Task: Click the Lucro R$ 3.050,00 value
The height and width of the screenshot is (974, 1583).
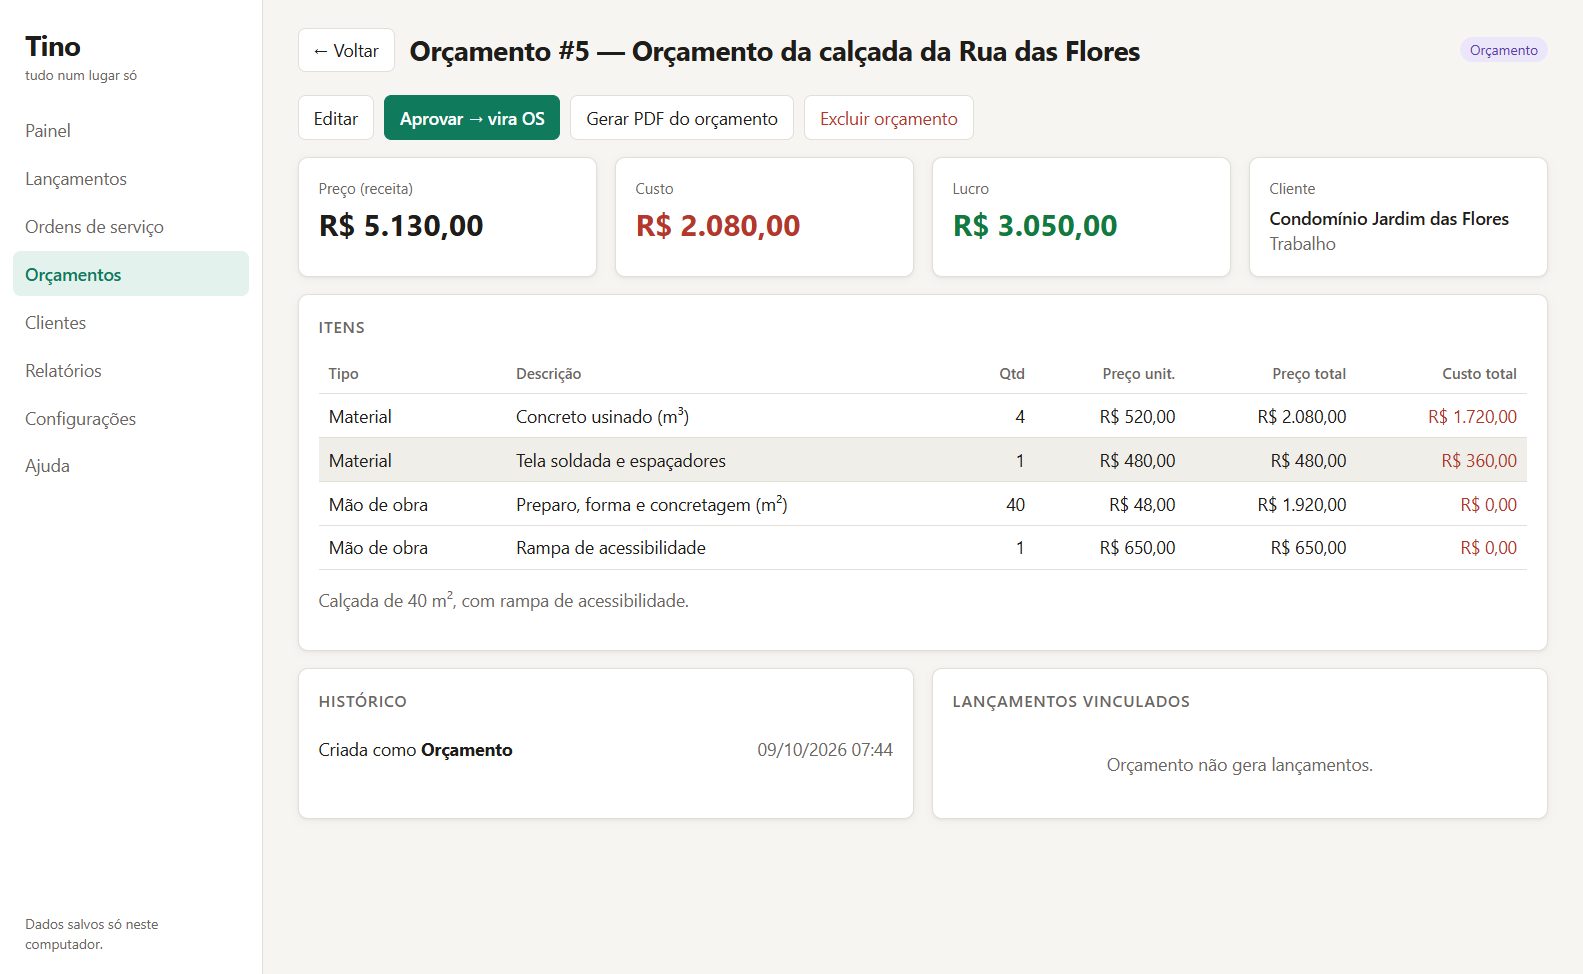Action: pos(1035,226)
